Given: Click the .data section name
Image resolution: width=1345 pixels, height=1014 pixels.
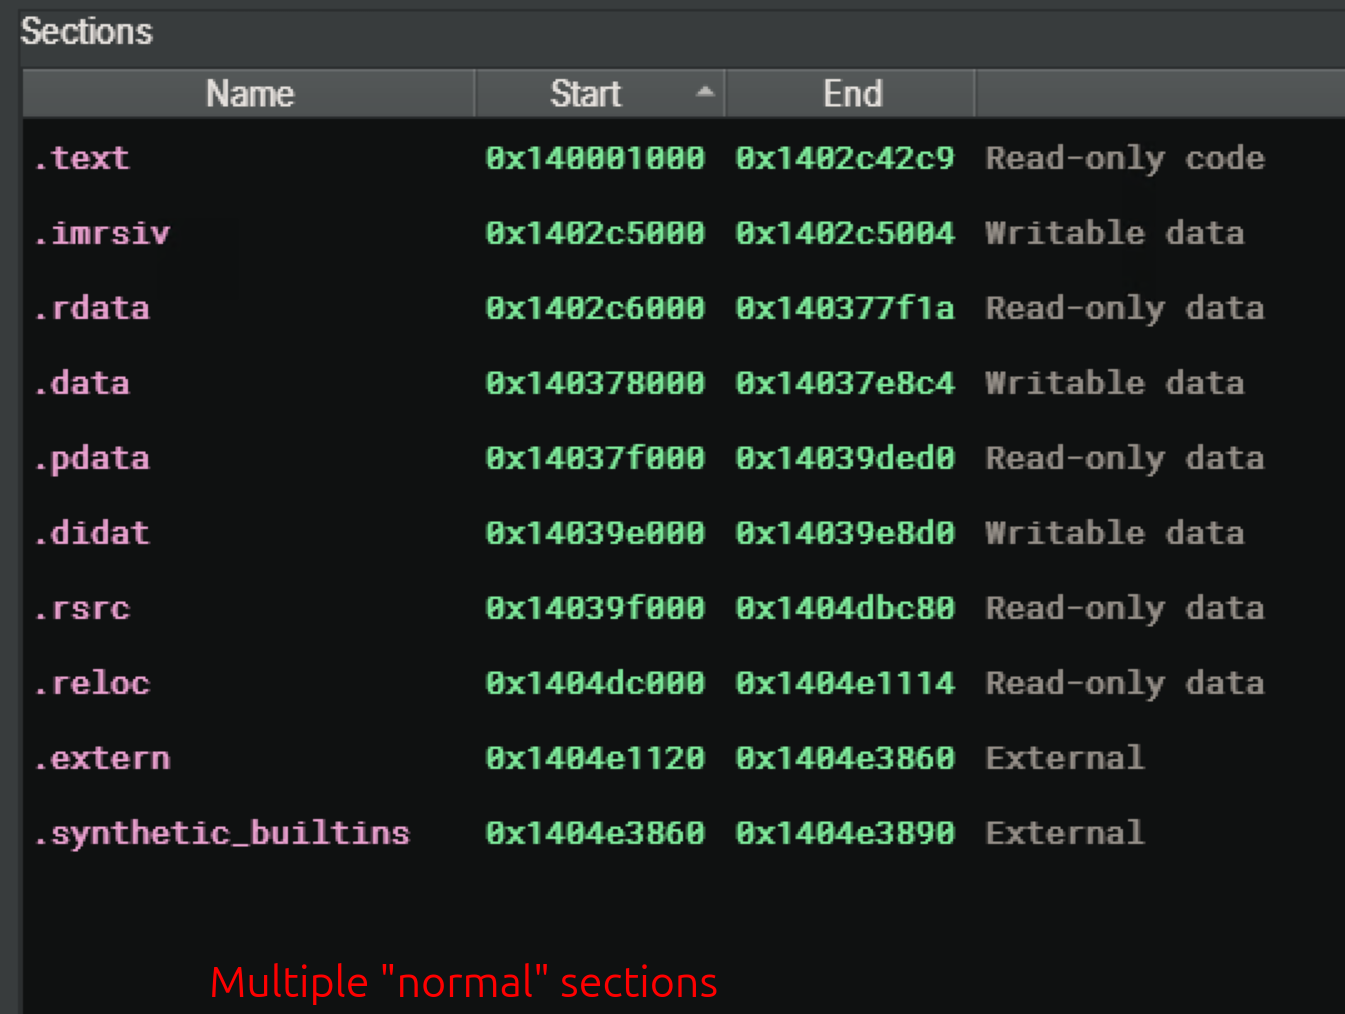Looking at the screenshot, I should coord(82,383).
